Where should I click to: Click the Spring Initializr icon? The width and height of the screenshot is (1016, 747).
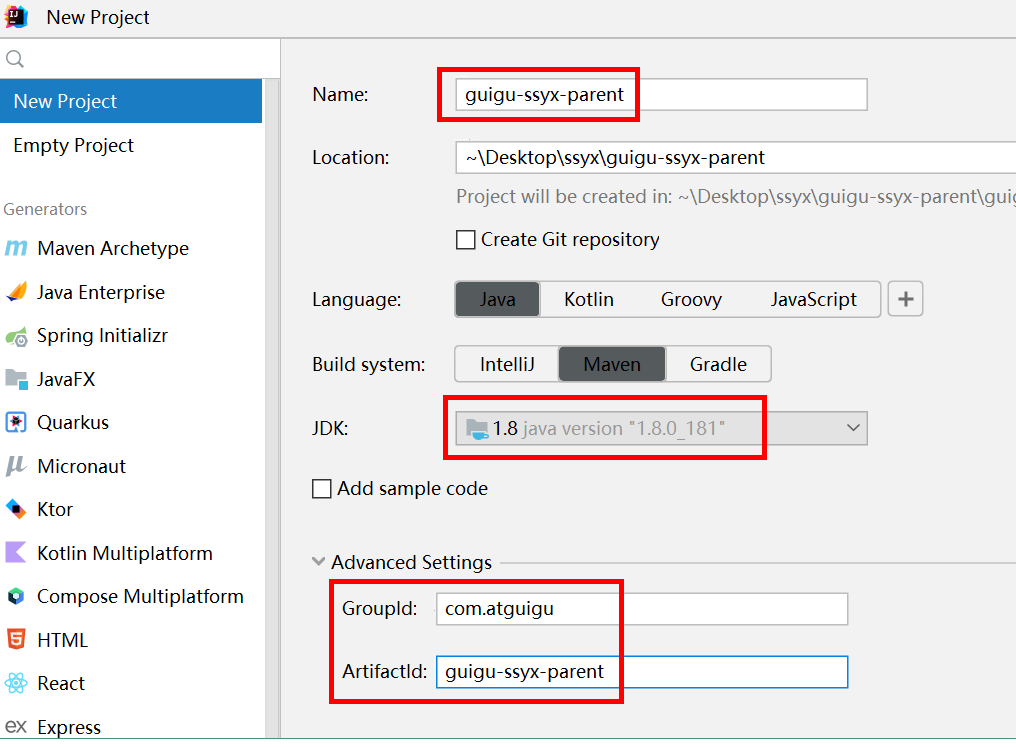click(x=16, y=336)
